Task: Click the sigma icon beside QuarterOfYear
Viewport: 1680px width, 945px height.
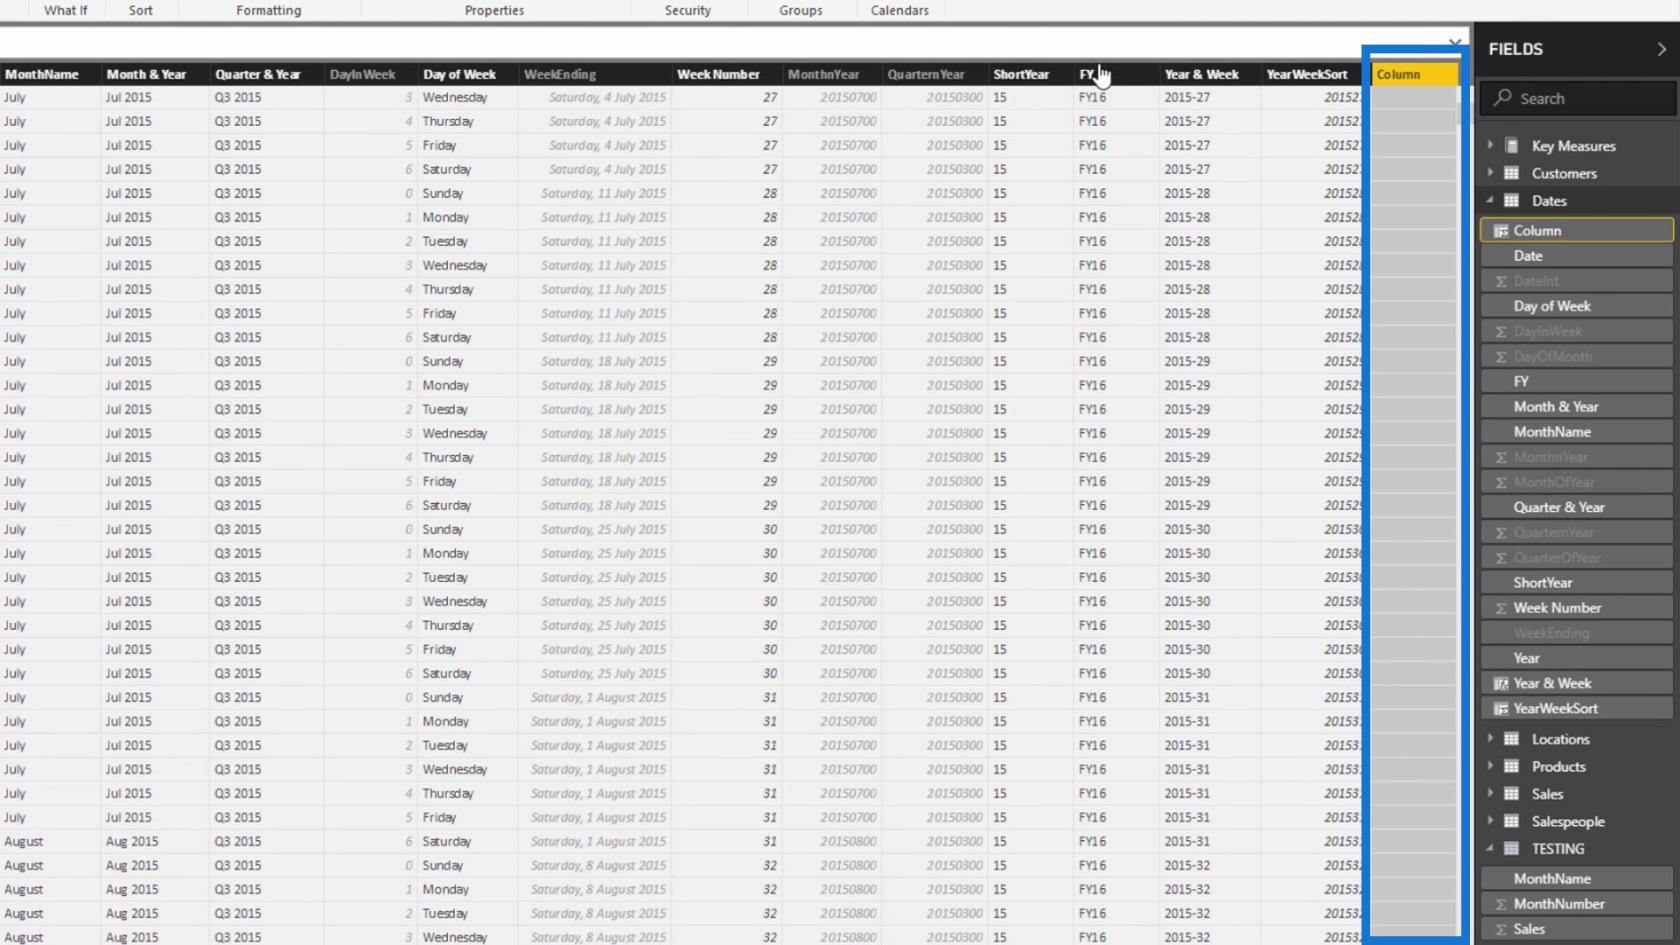Action: point(1501,557)
